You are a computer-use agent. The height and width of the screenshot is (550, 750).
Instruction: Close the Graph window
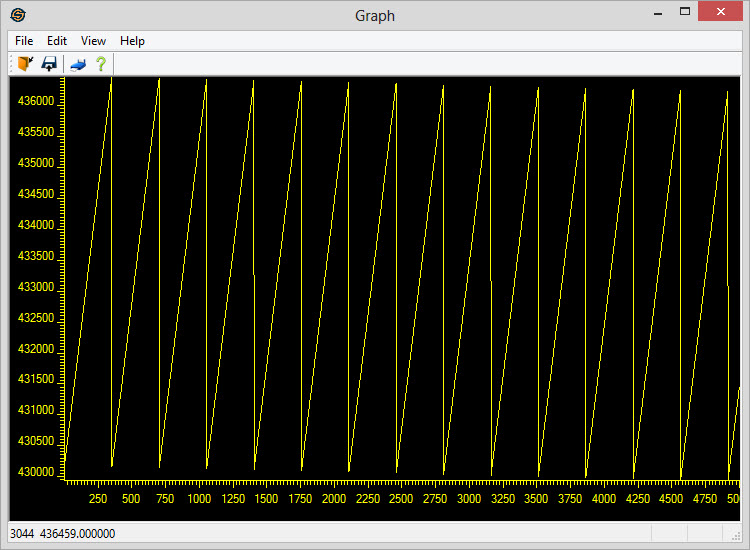721,13
